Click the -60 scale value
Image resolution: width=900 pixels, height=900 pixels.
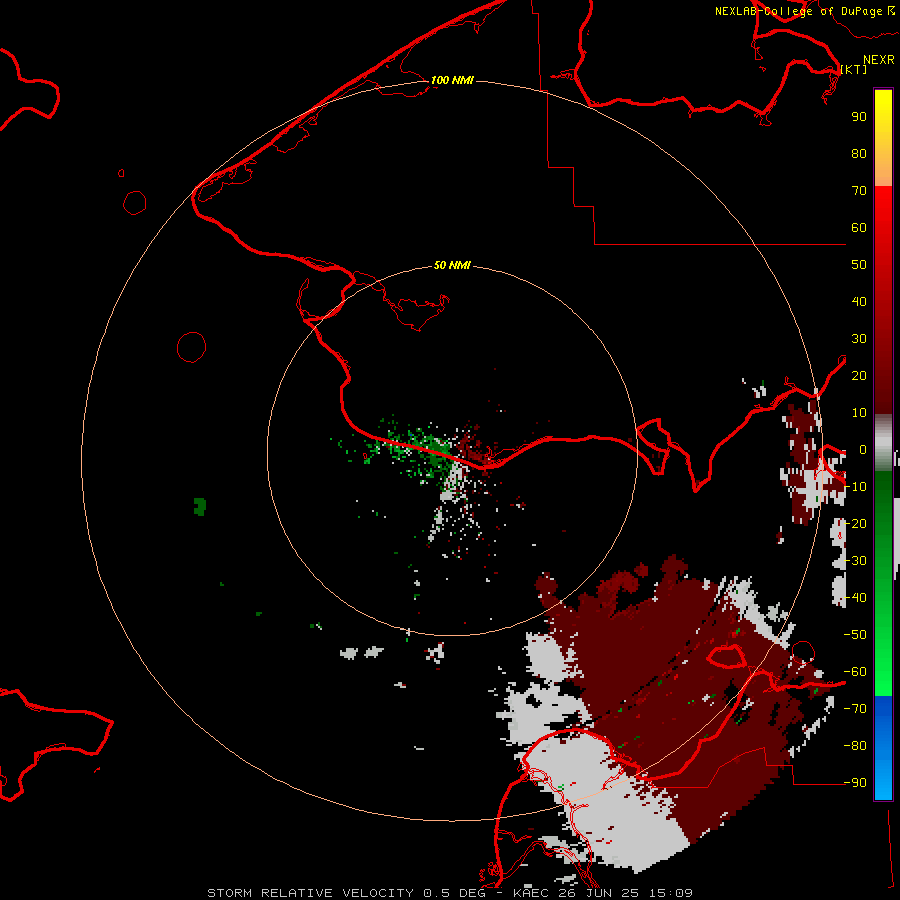point(855,672)
